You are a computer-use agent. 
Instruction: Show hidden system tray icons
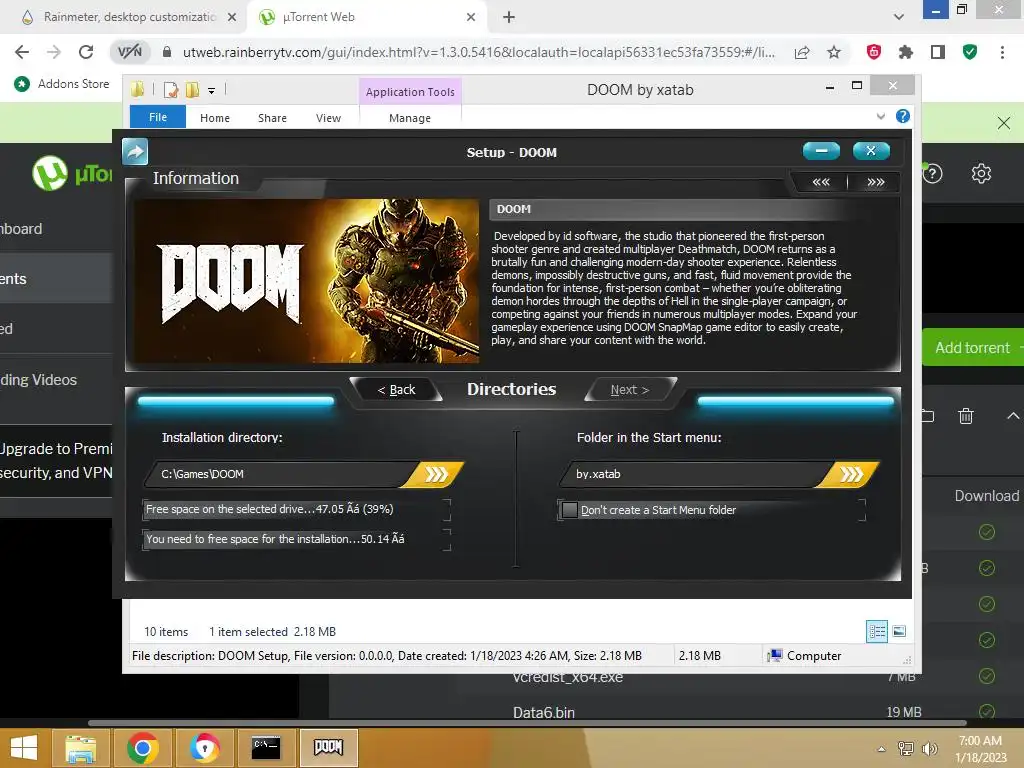(x=881, y=749)
